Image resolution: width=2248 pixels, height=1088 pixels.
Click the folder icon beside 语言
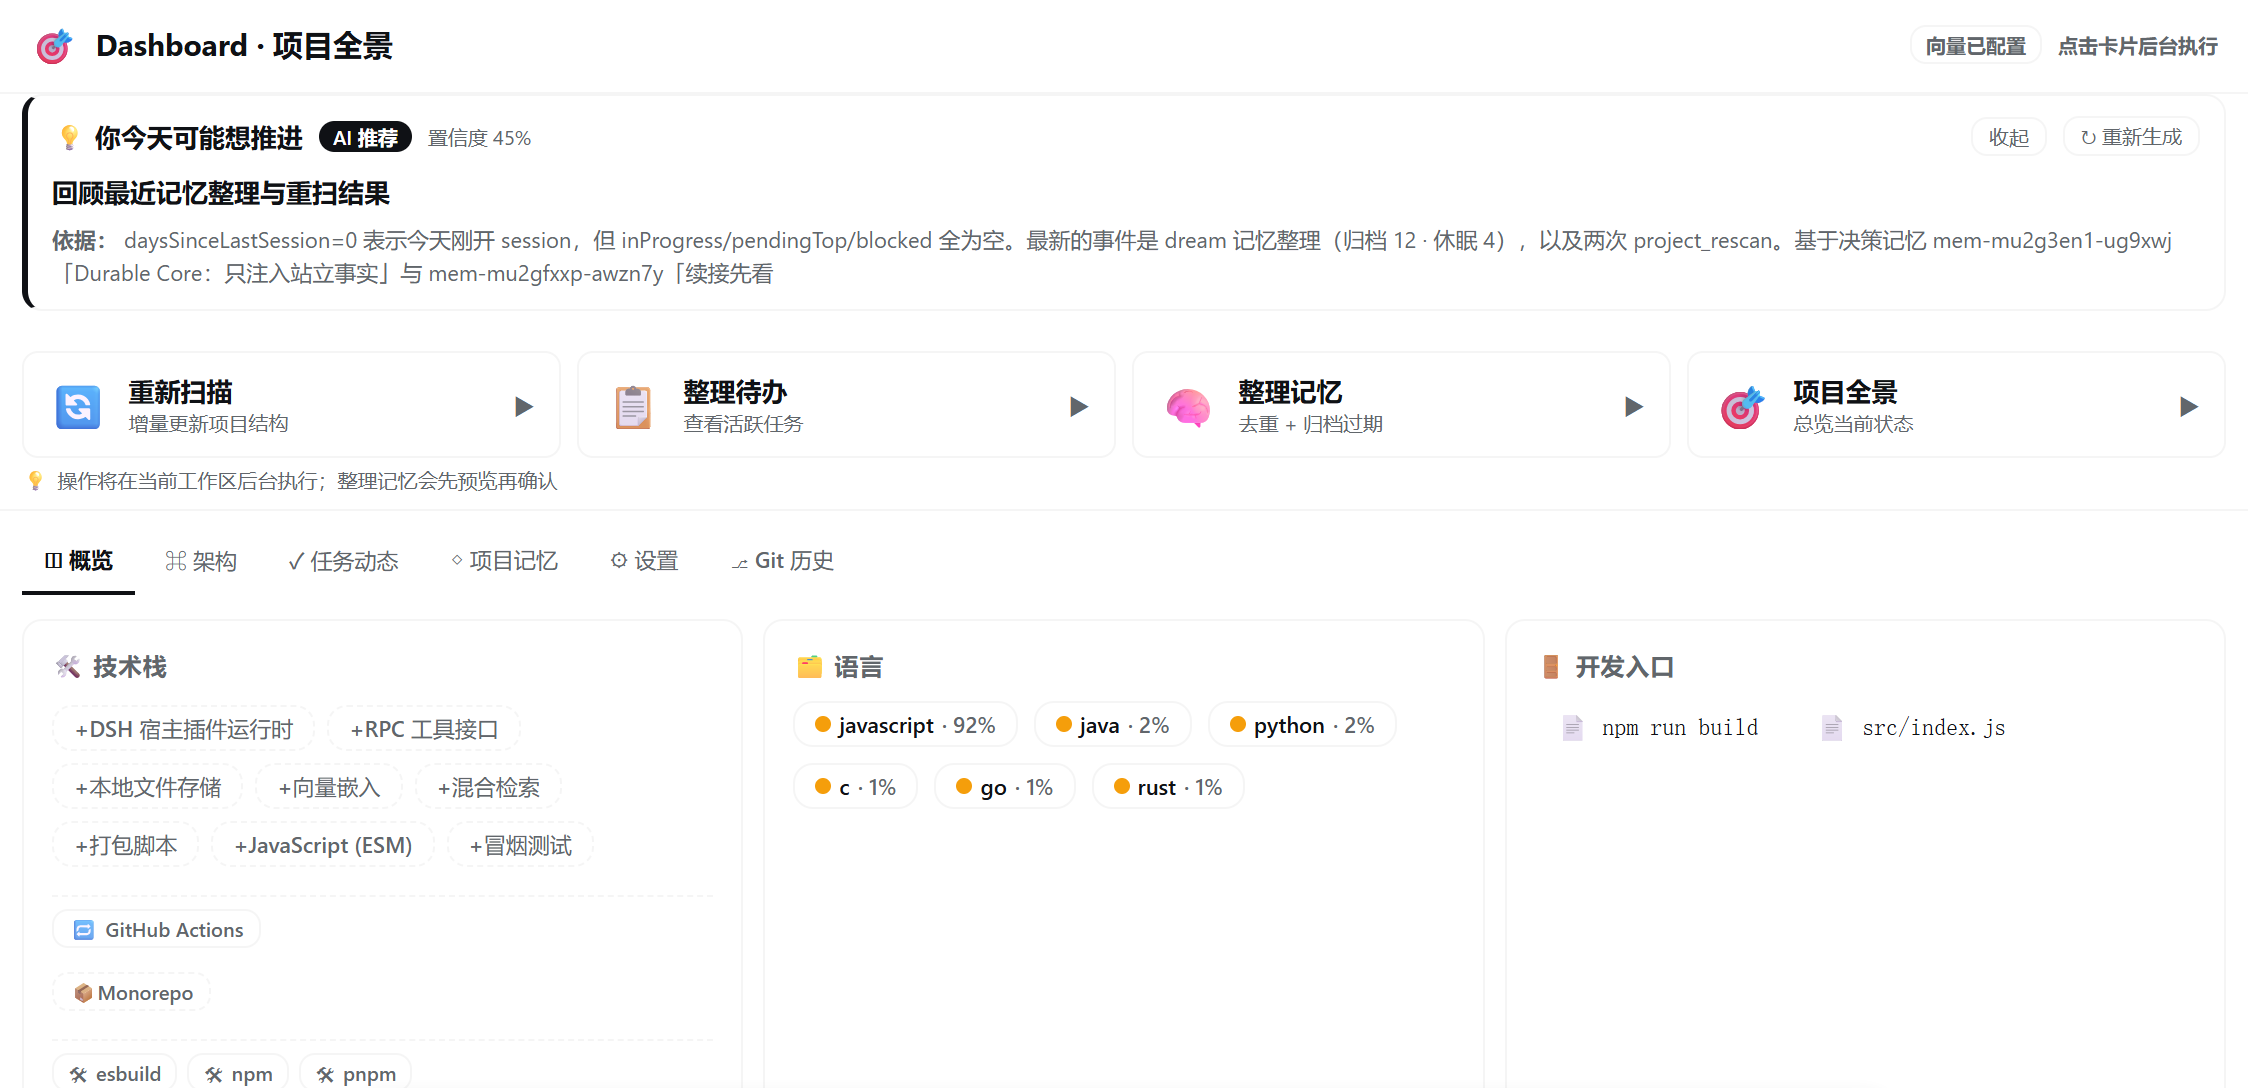point(810,667)
